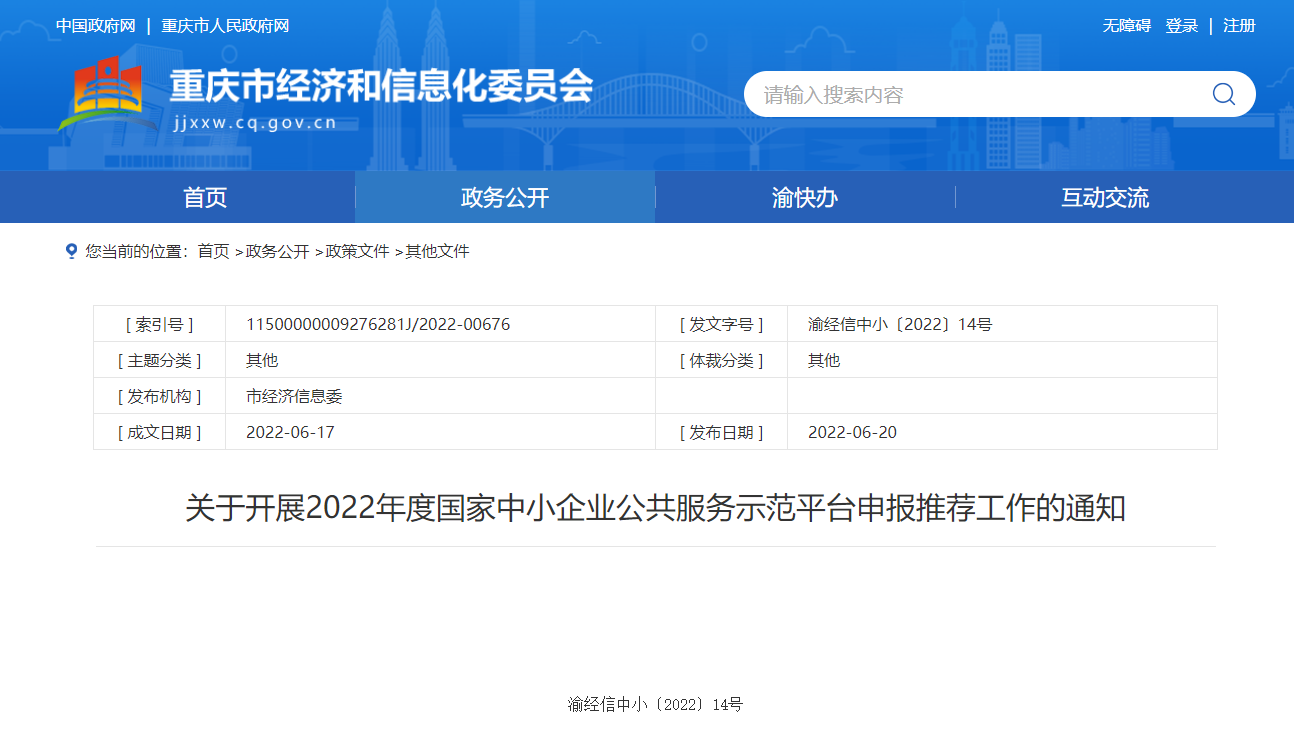
Task: Click the article title heading
Action: click(655, 508)
